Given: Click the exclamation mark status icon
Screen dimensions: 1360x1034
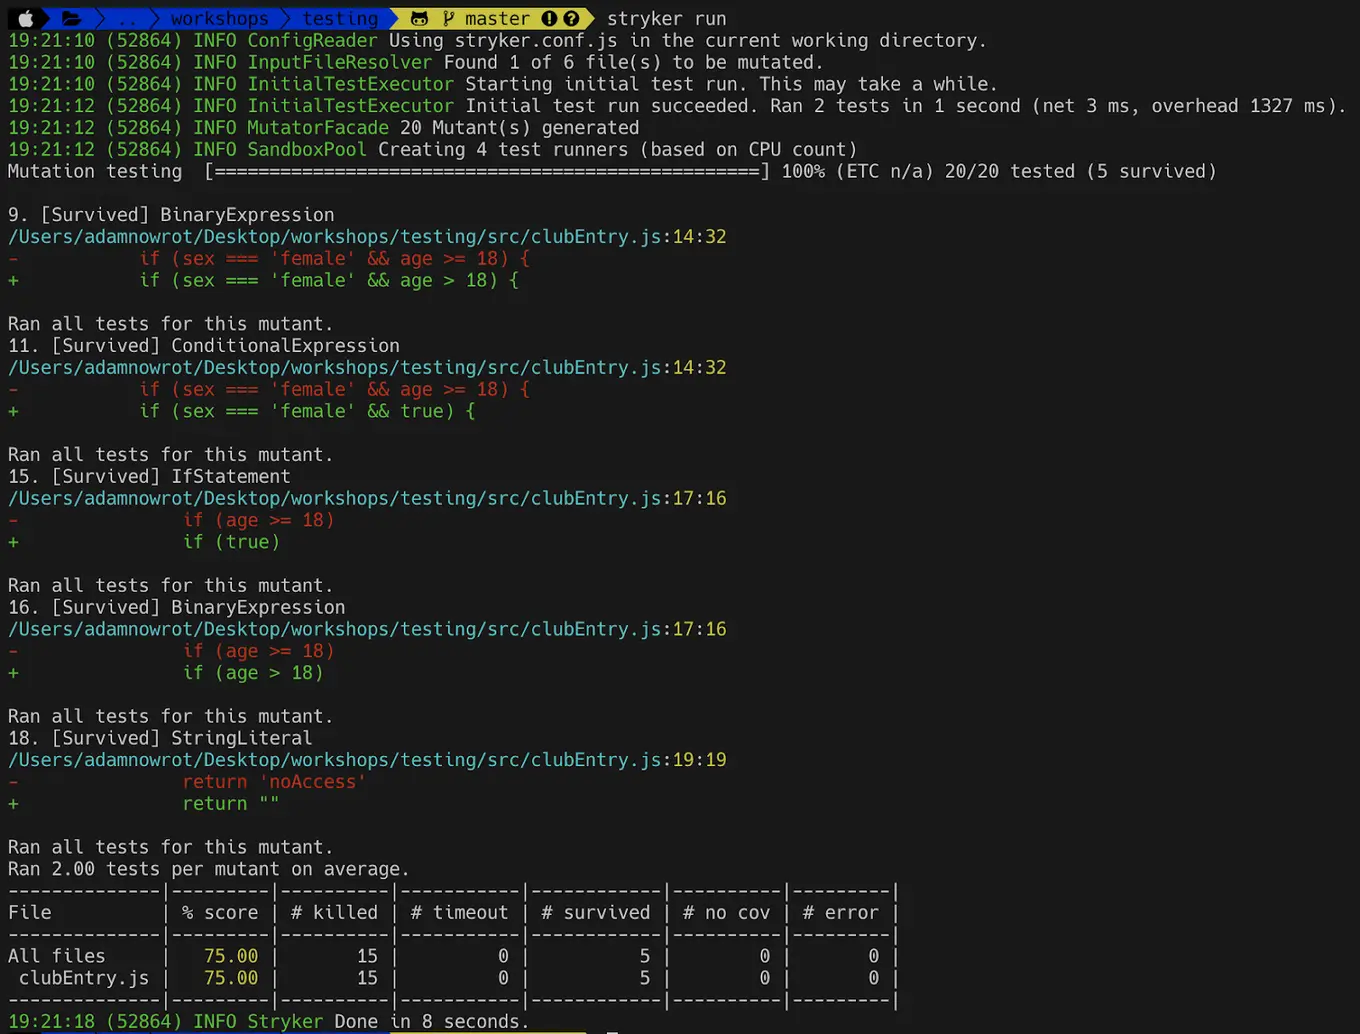Looking at the screenshot, I should [x=547, y=17].
